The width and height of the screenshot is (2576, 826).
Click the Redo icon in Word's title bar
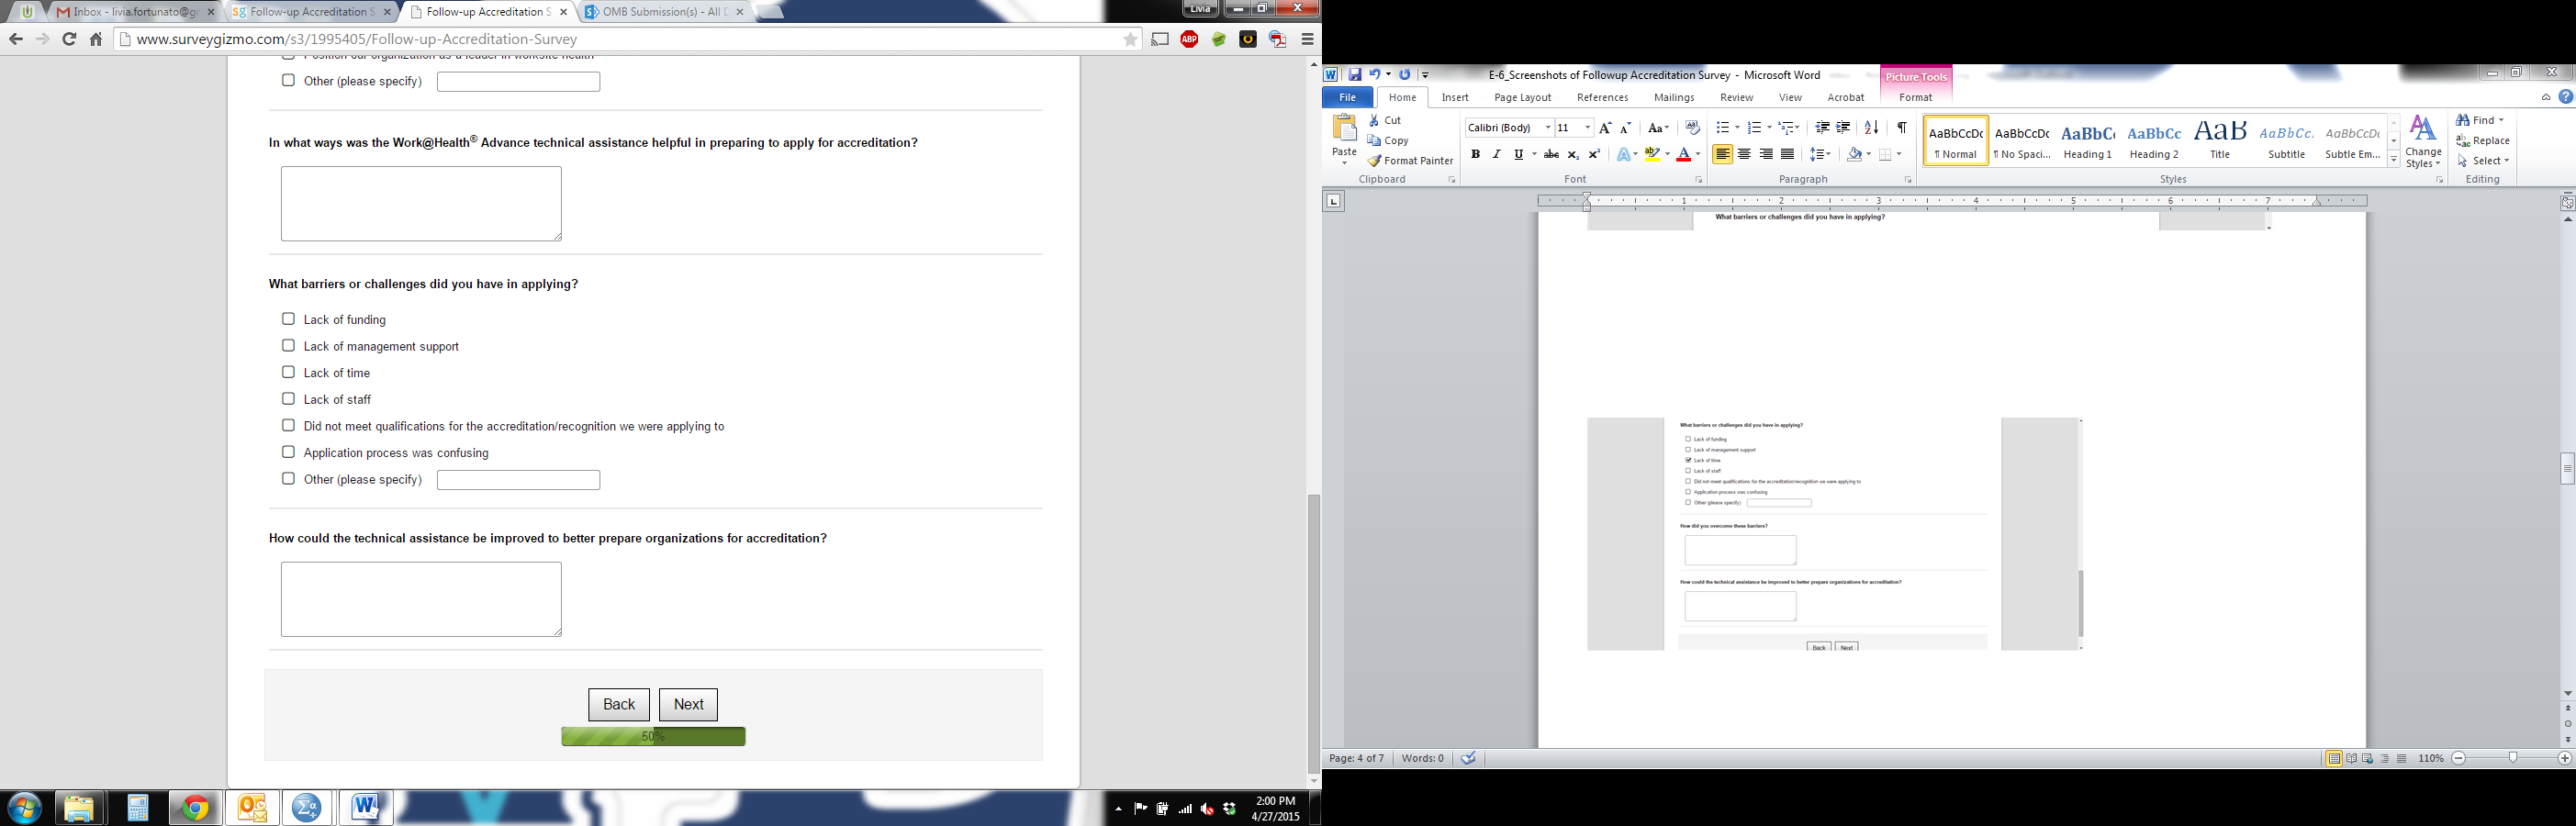coord(1404,75)
